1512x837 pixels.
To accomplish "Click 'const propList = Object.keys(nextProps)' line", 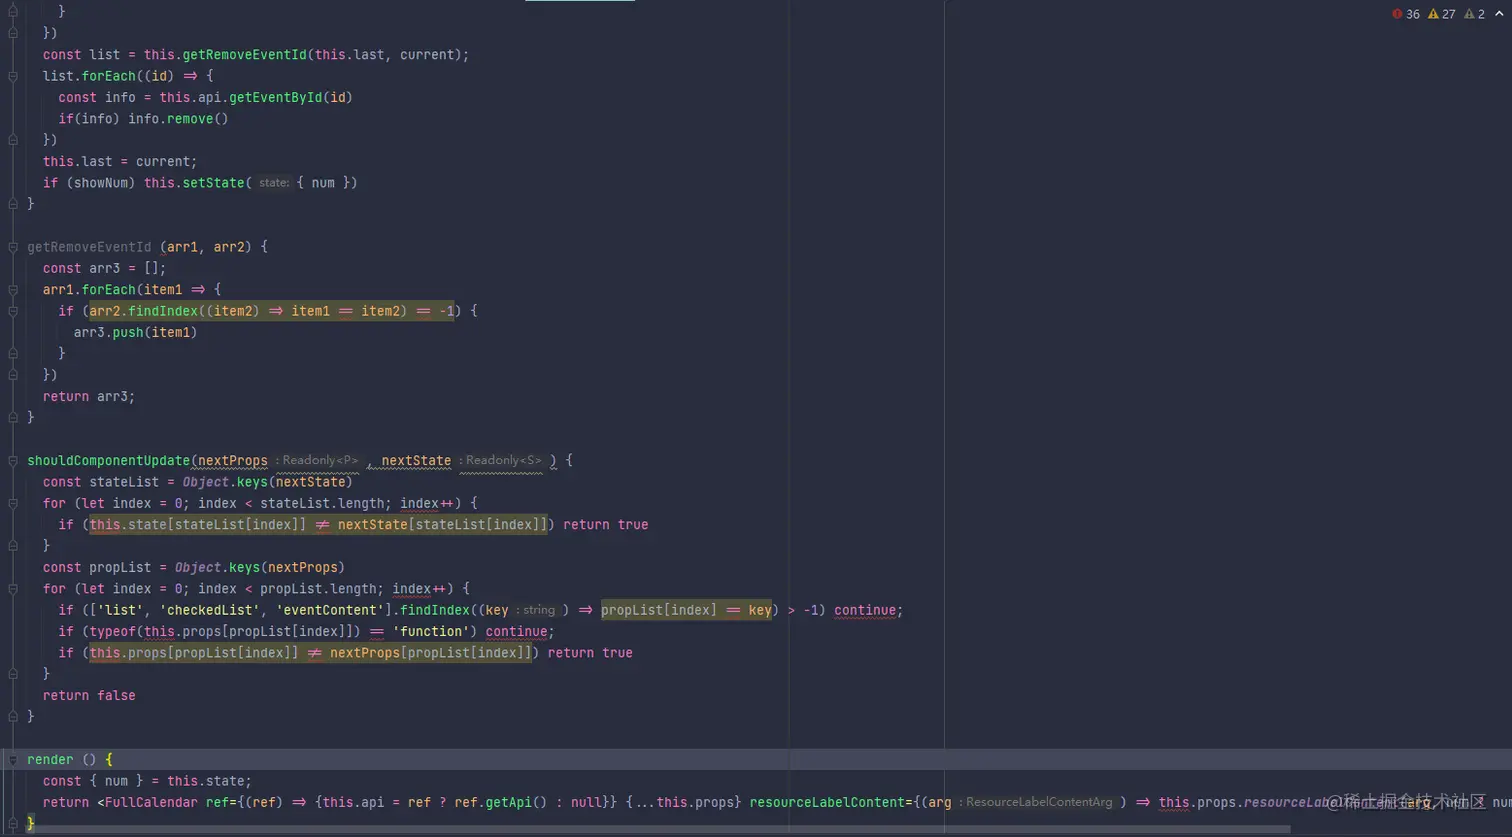I will point(194,567).
